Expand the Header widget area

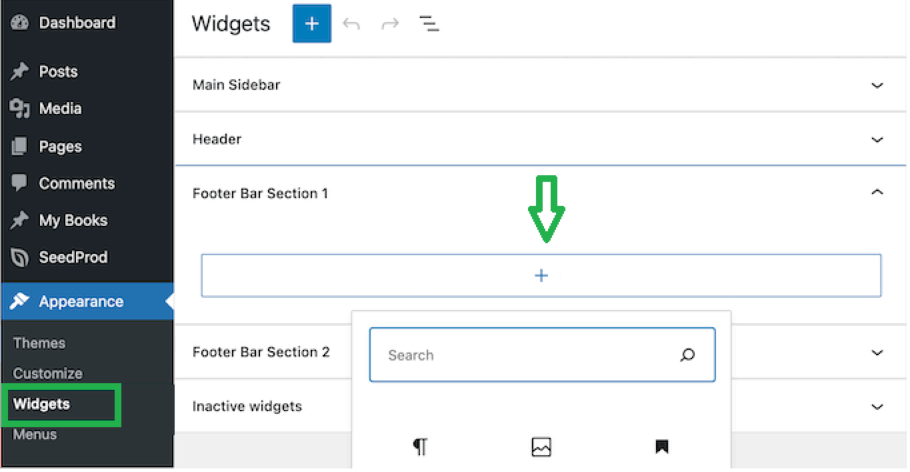(877, 140)
